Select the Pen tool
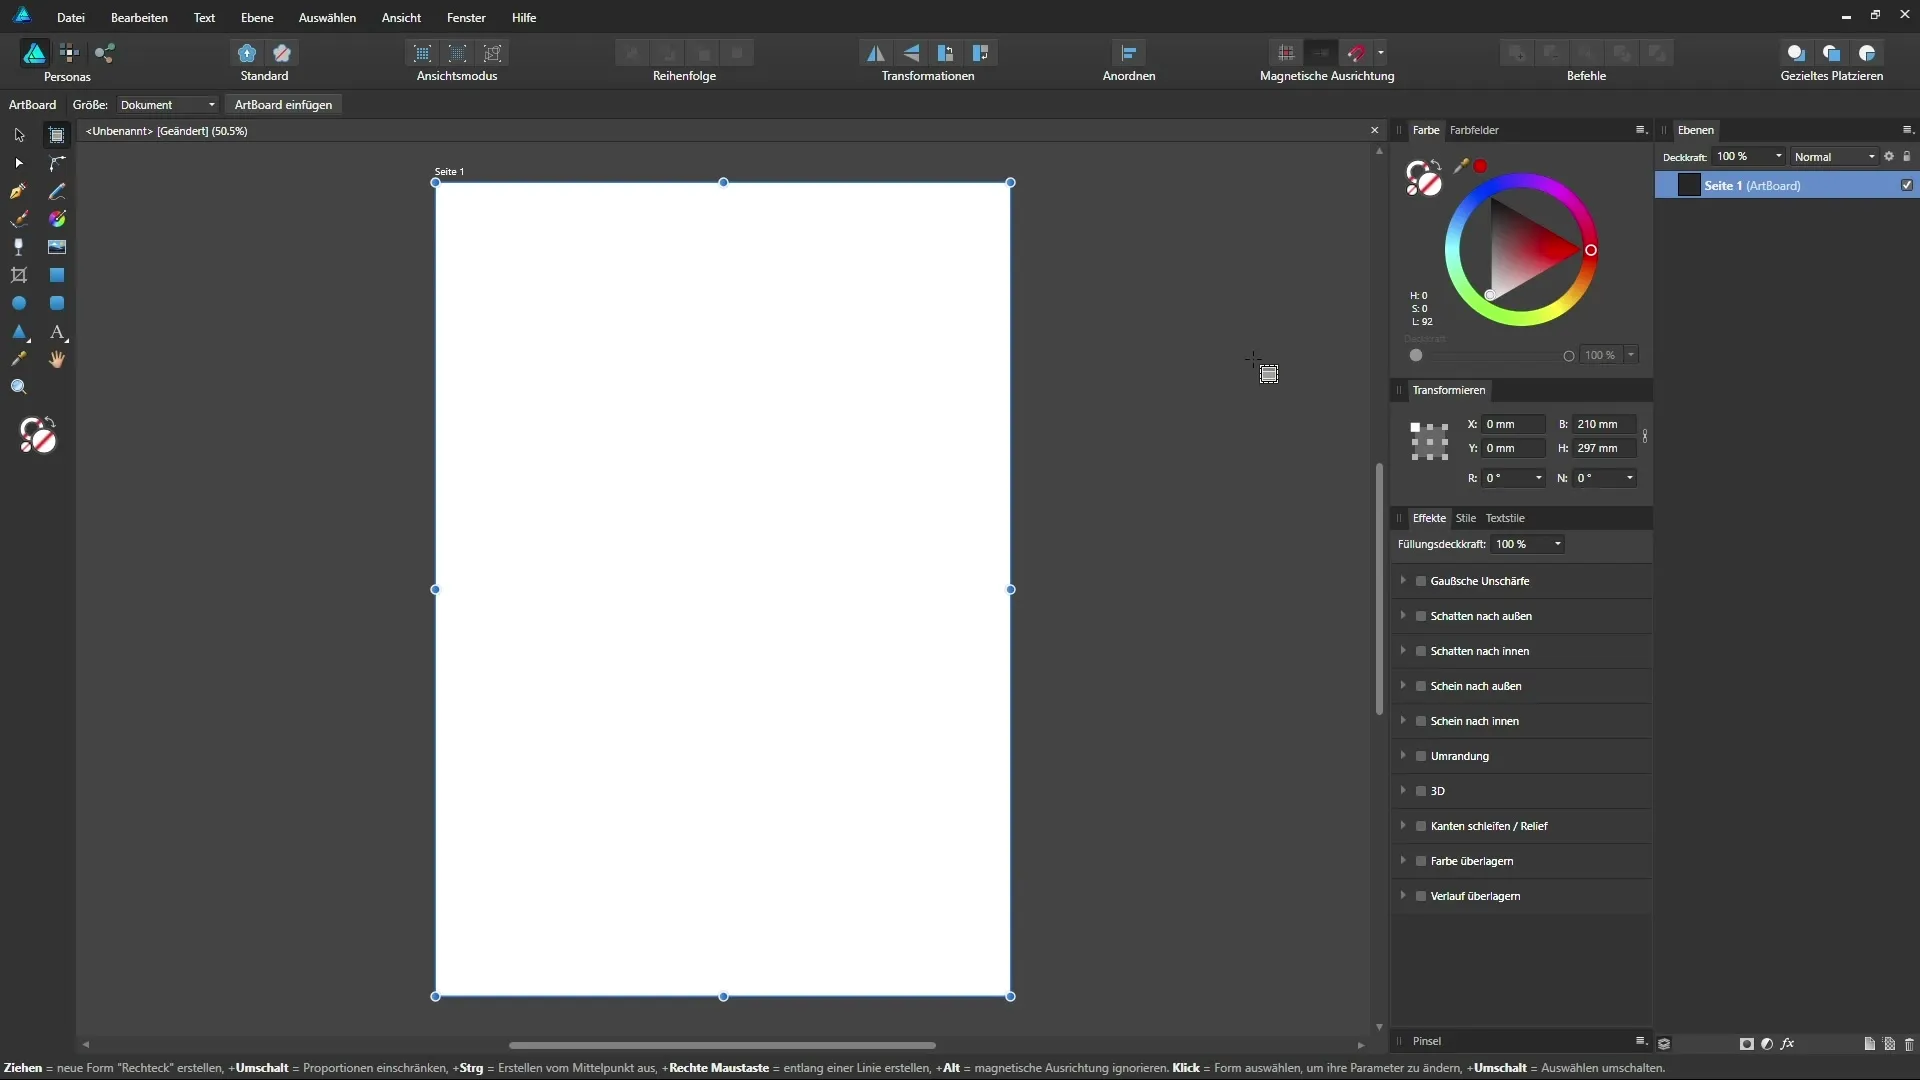The height and width of the screenshot is (1080, 1920). (x=19, y=191)
